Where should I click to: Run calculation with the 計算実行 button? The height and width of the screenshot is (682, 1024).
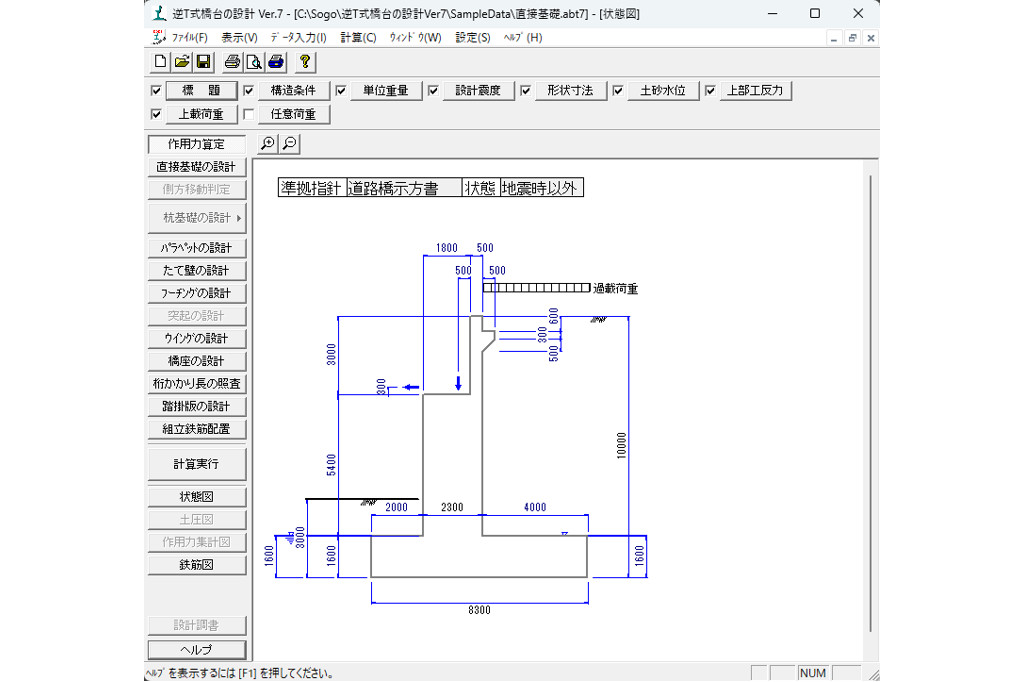pos(196,463)
